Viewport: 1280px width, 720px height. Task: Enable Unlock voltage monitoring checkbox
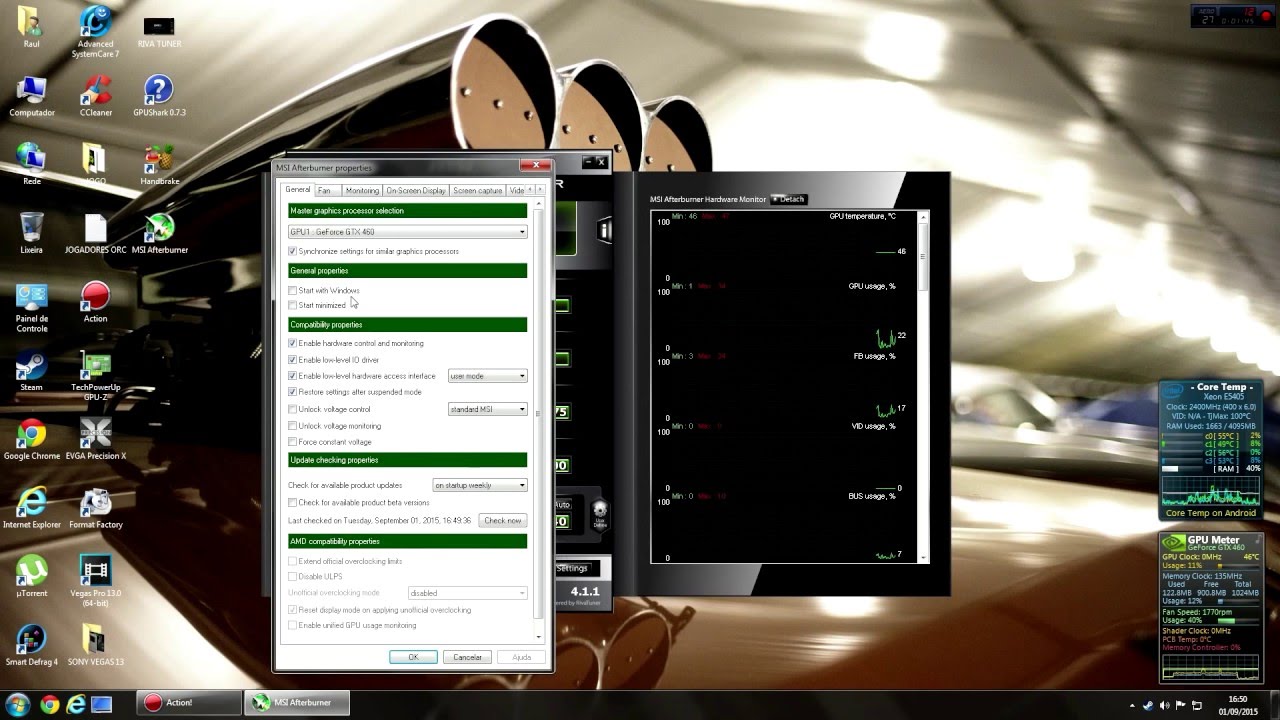point(292,425)
